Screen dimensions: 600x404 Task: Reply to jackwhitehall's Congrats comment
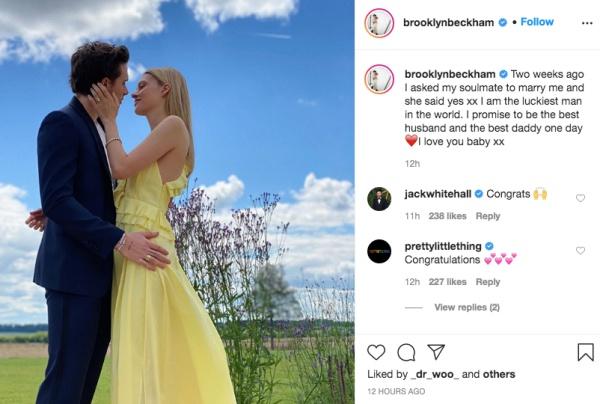pos(488,216)
